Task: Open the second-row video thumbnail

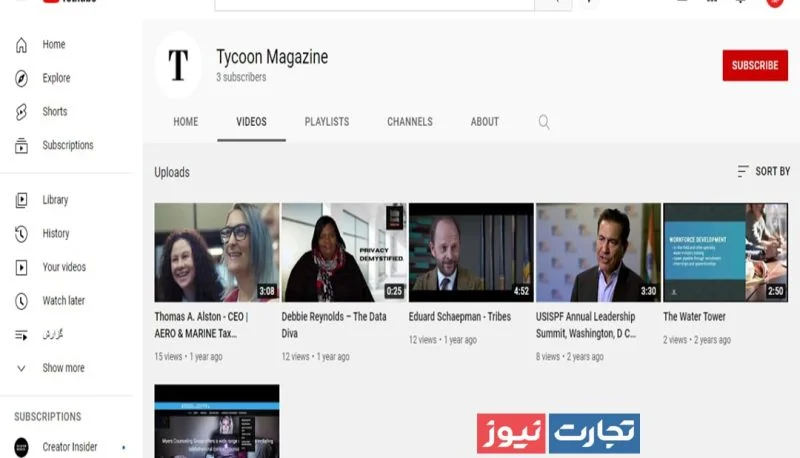Action: point(217,421)
